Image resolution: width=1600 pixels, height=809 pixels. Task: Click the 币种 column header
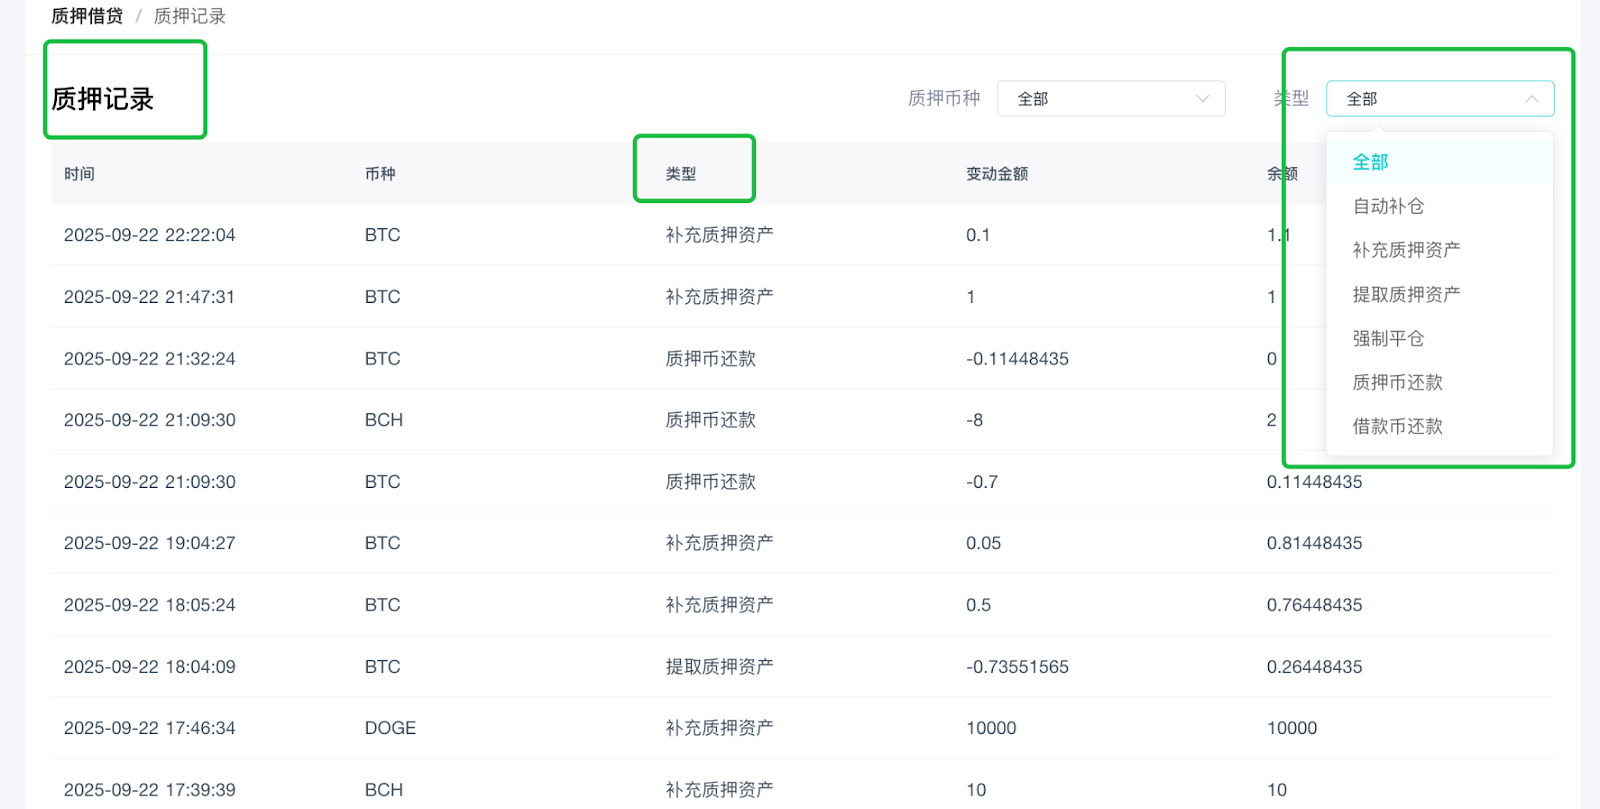click(x=380, y=174)
